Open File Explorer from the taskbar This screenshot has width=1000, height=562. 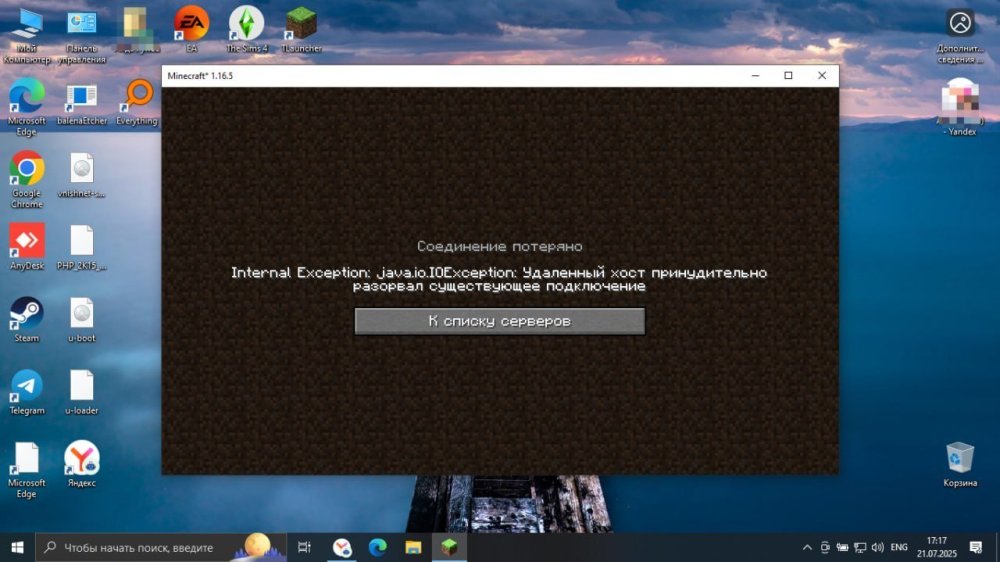413,547
